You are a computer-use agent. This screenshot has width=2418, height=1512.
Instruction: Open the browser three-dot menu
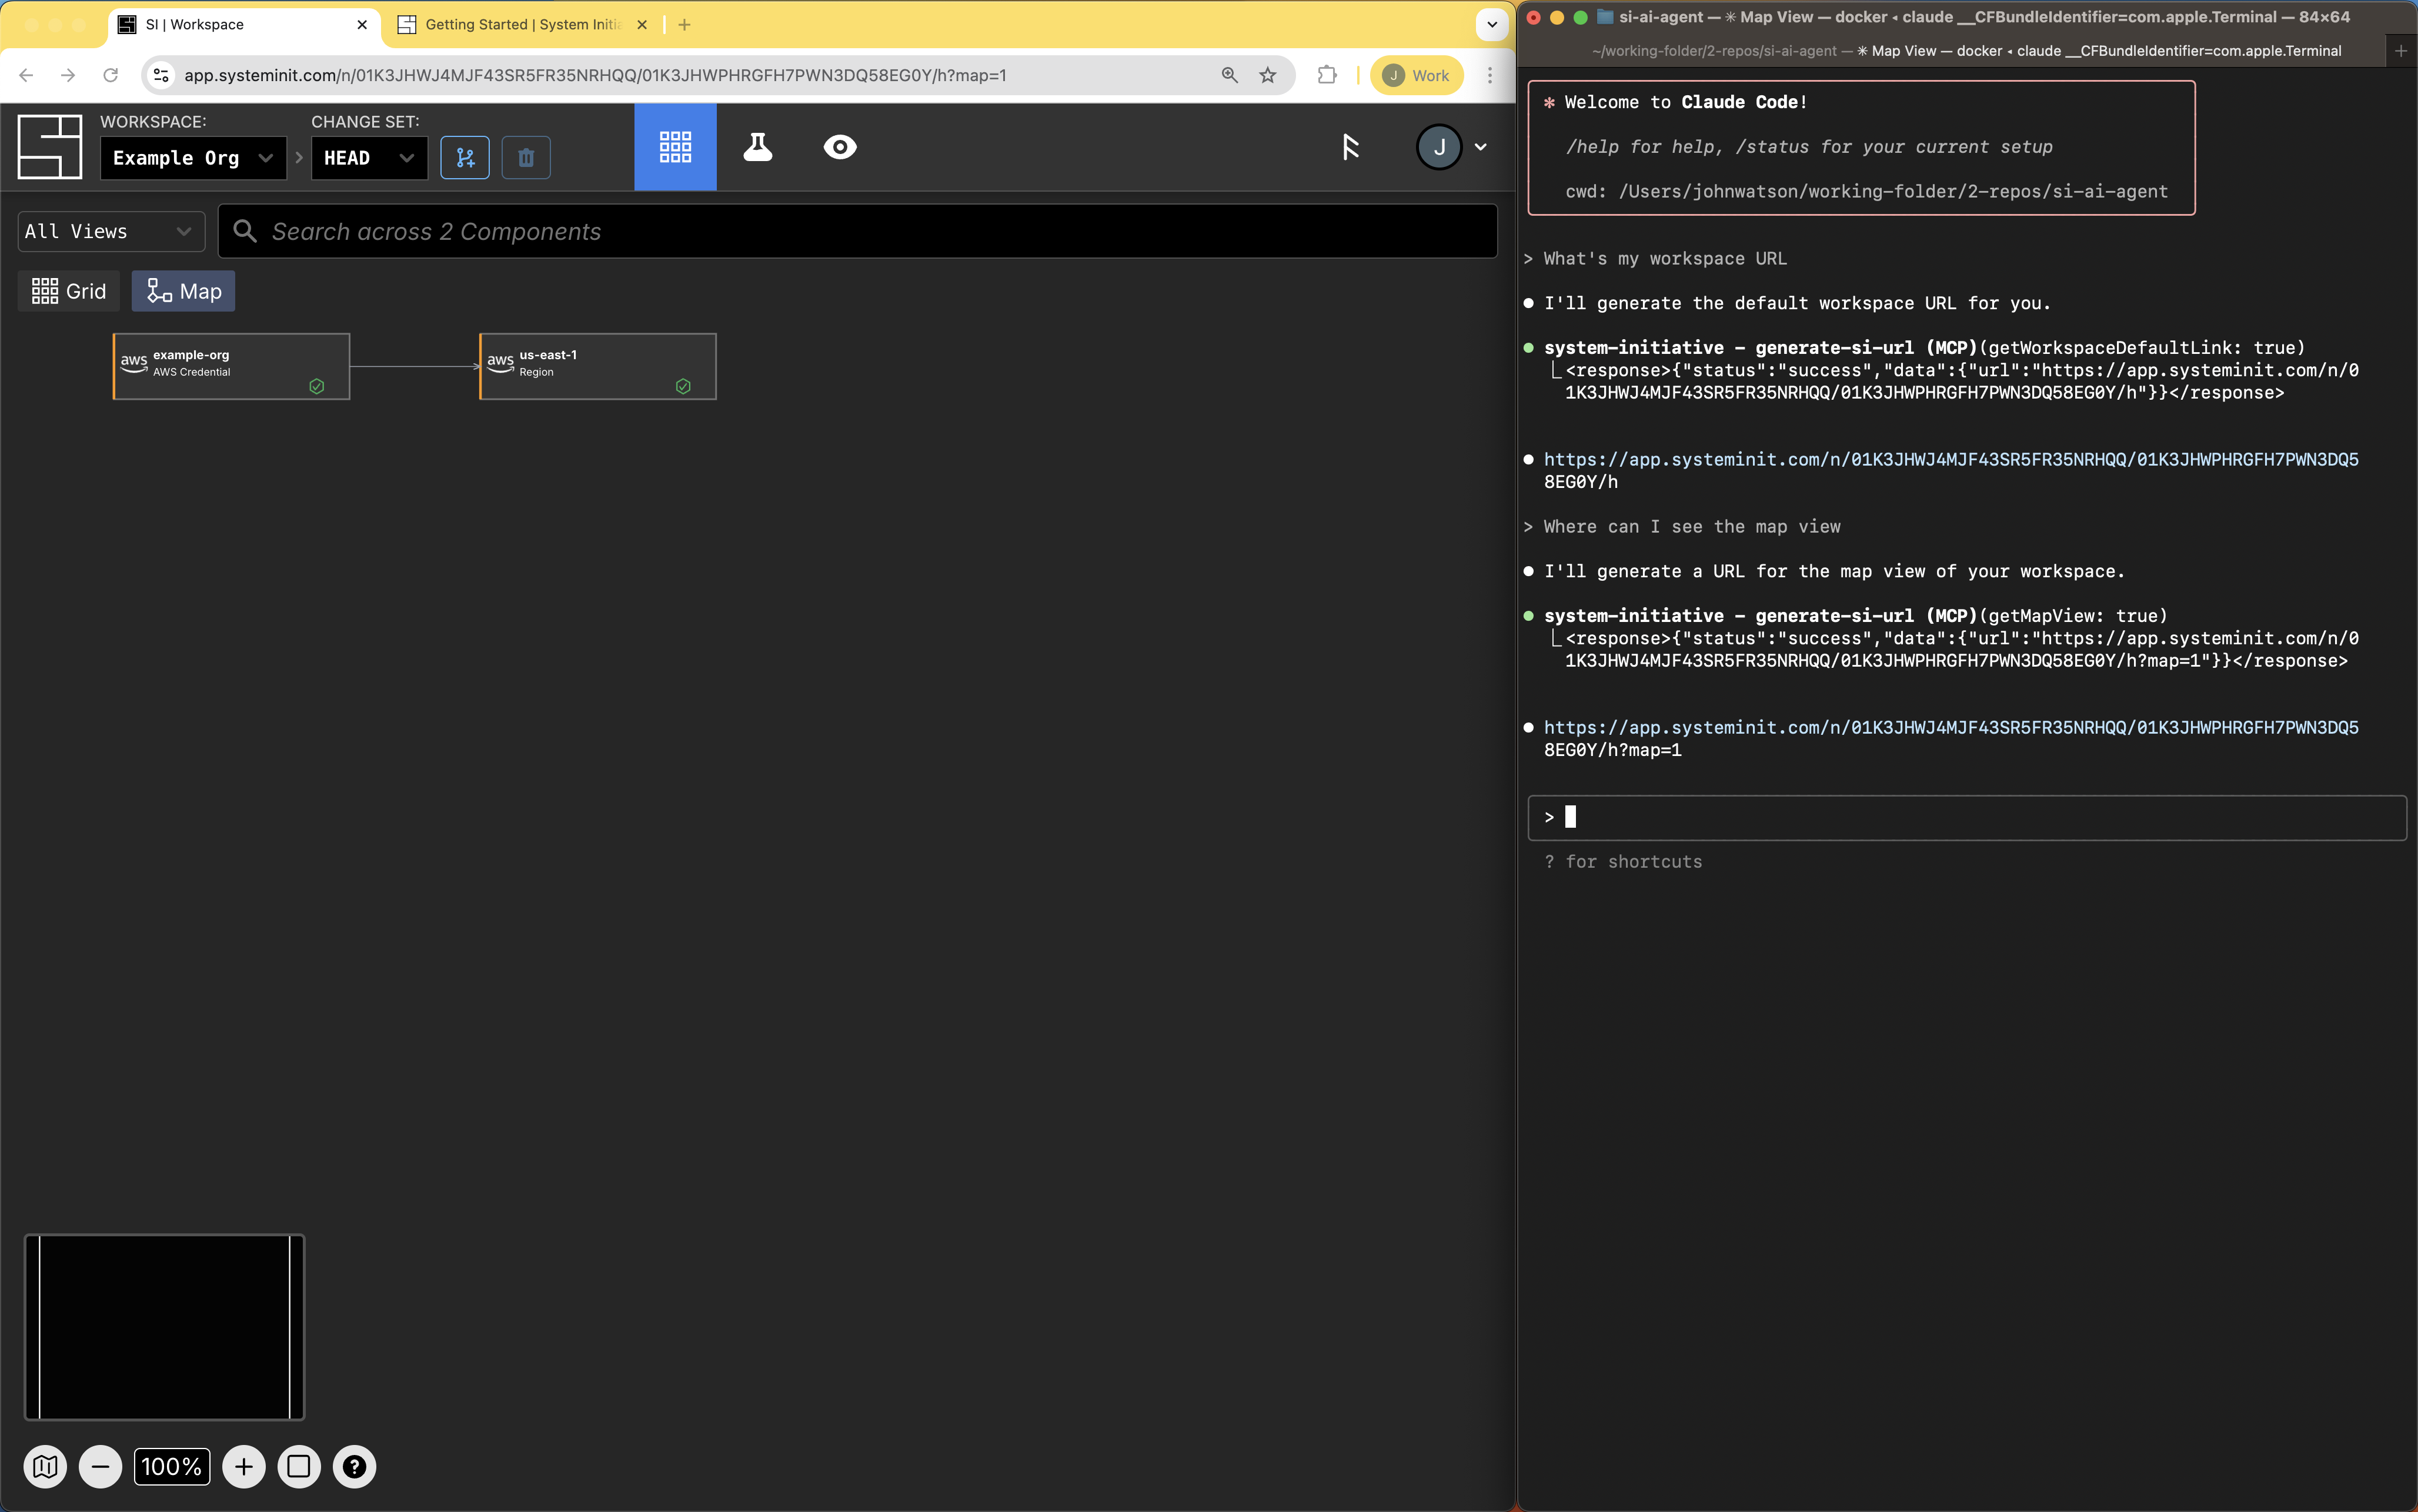(x=1490, y=75)
